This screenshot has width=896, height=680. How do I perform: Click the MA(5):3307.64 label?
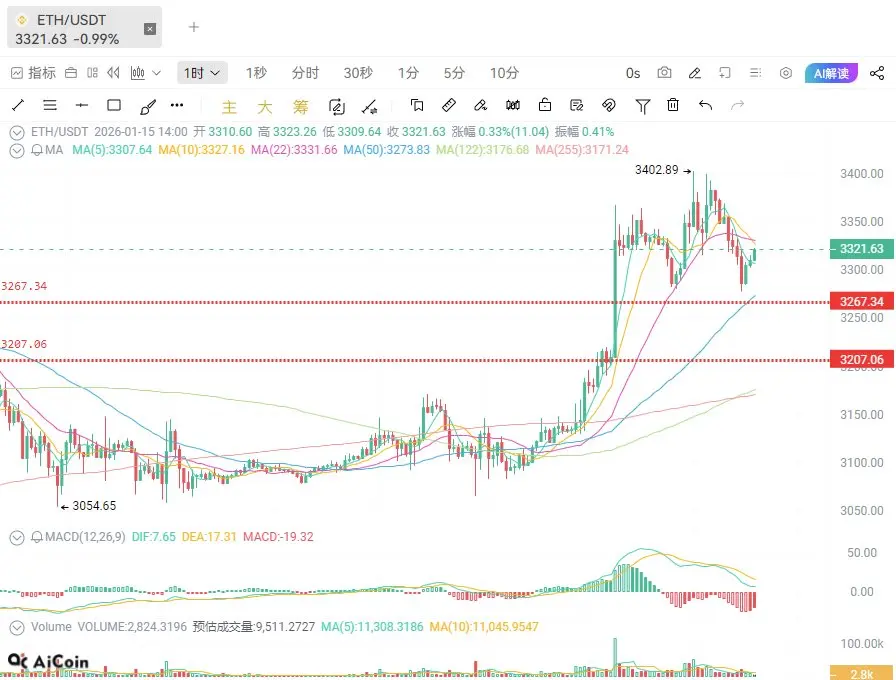[112, 150]
